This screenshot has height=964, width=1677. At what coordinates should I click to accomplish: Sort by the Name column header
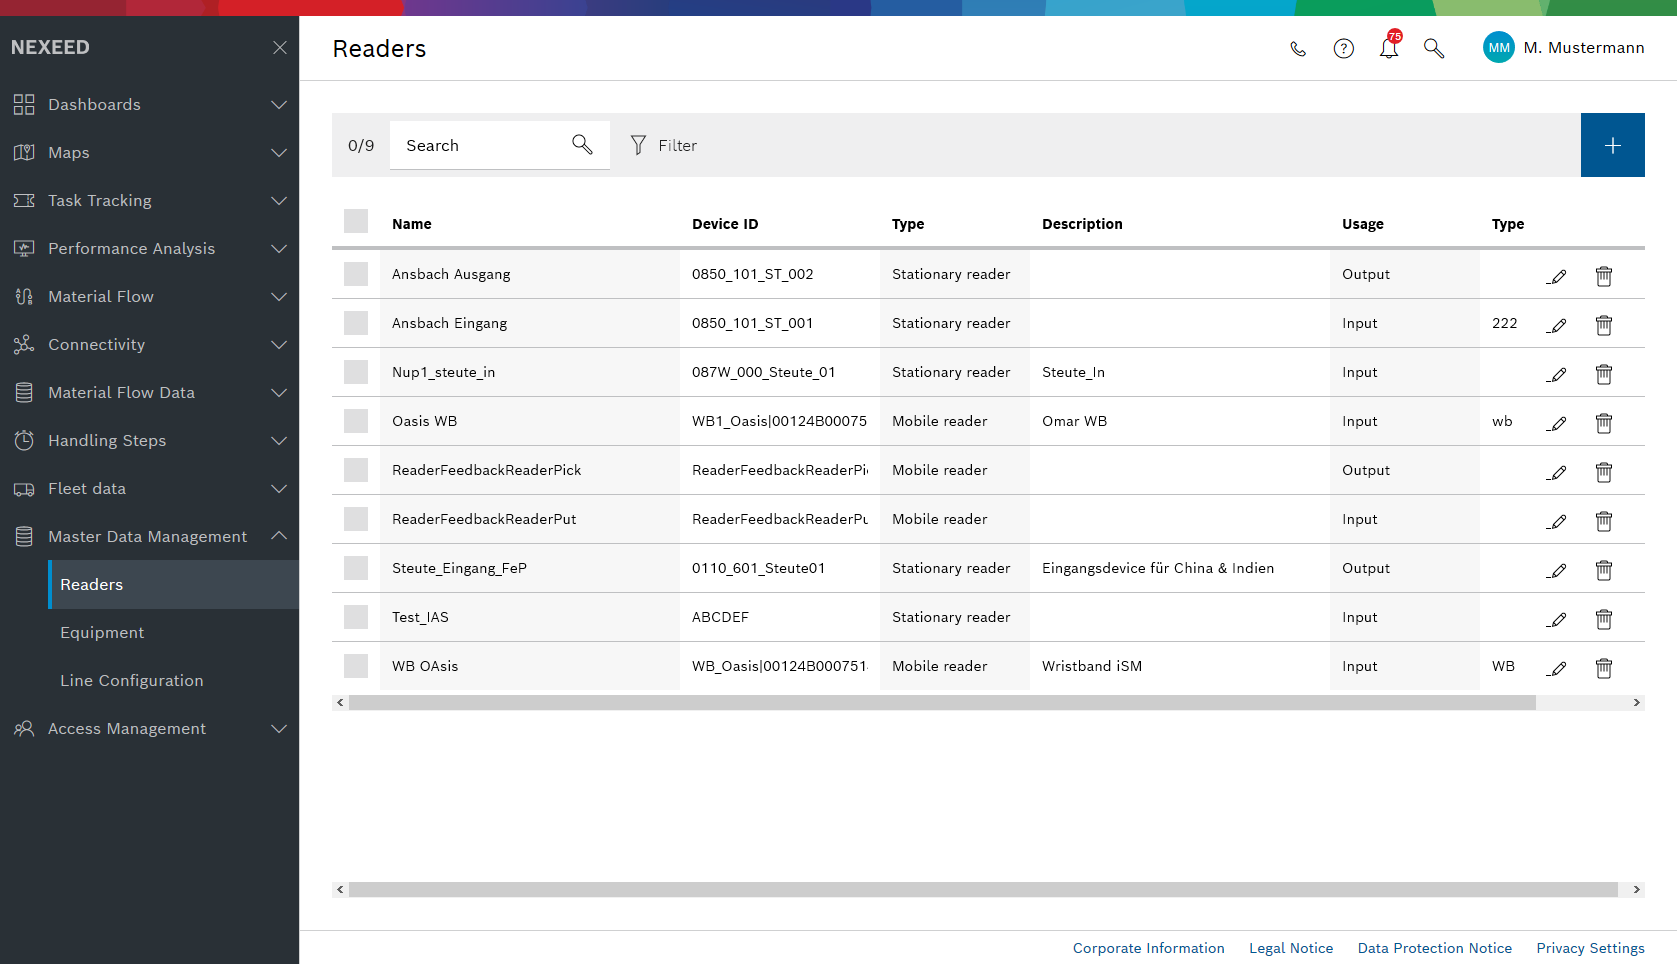pos(412,224)
